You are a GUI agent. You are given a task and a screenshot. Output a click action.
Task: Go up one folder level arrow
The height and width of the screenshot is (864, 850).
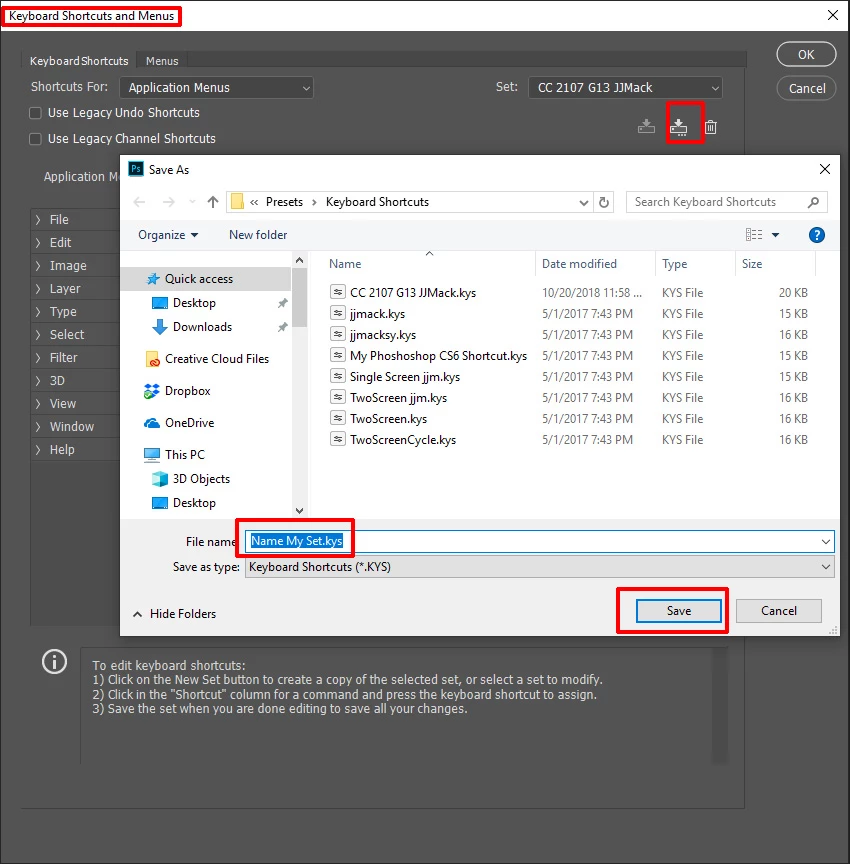[x=213, y=202]
